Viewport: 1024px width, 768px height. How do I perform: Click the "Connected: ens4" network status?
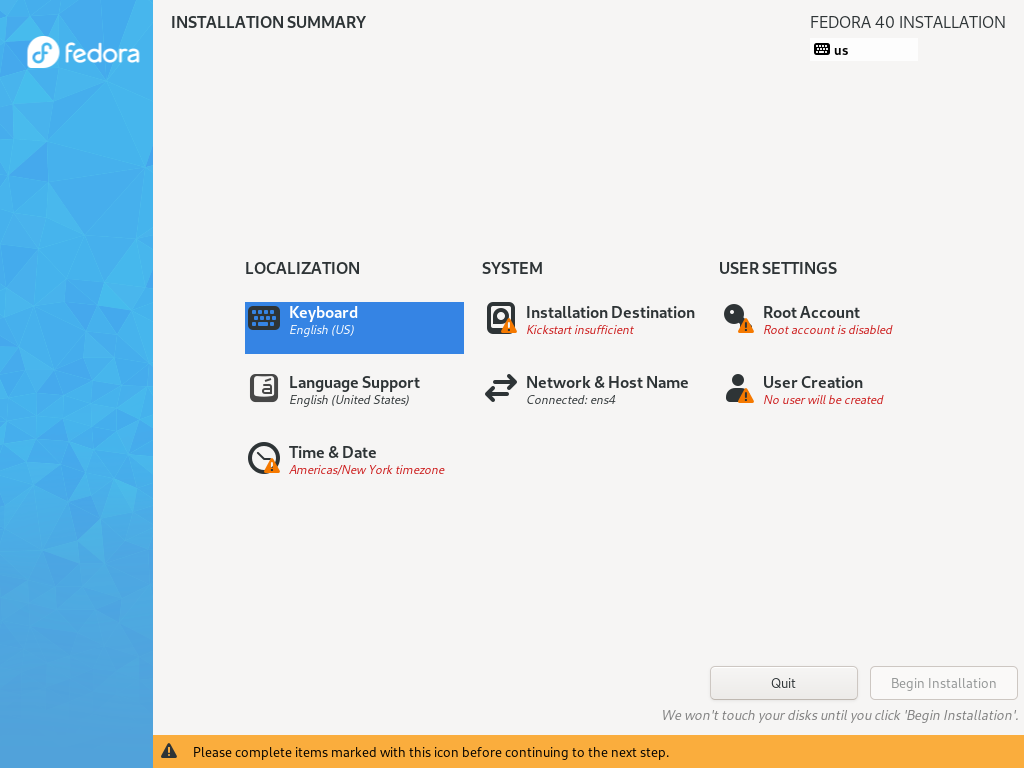click(571, 400)
